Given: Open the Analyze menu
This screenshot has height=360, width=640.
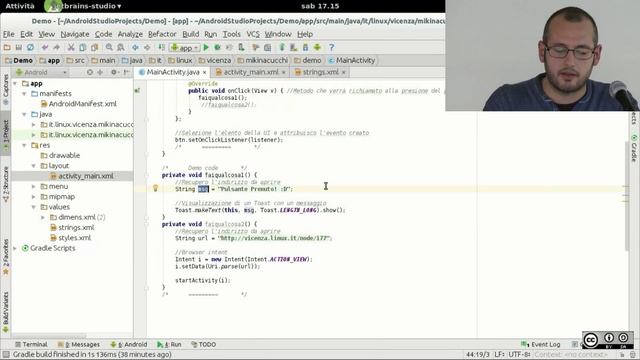Looking at the screenshot, I should point(130,34).
